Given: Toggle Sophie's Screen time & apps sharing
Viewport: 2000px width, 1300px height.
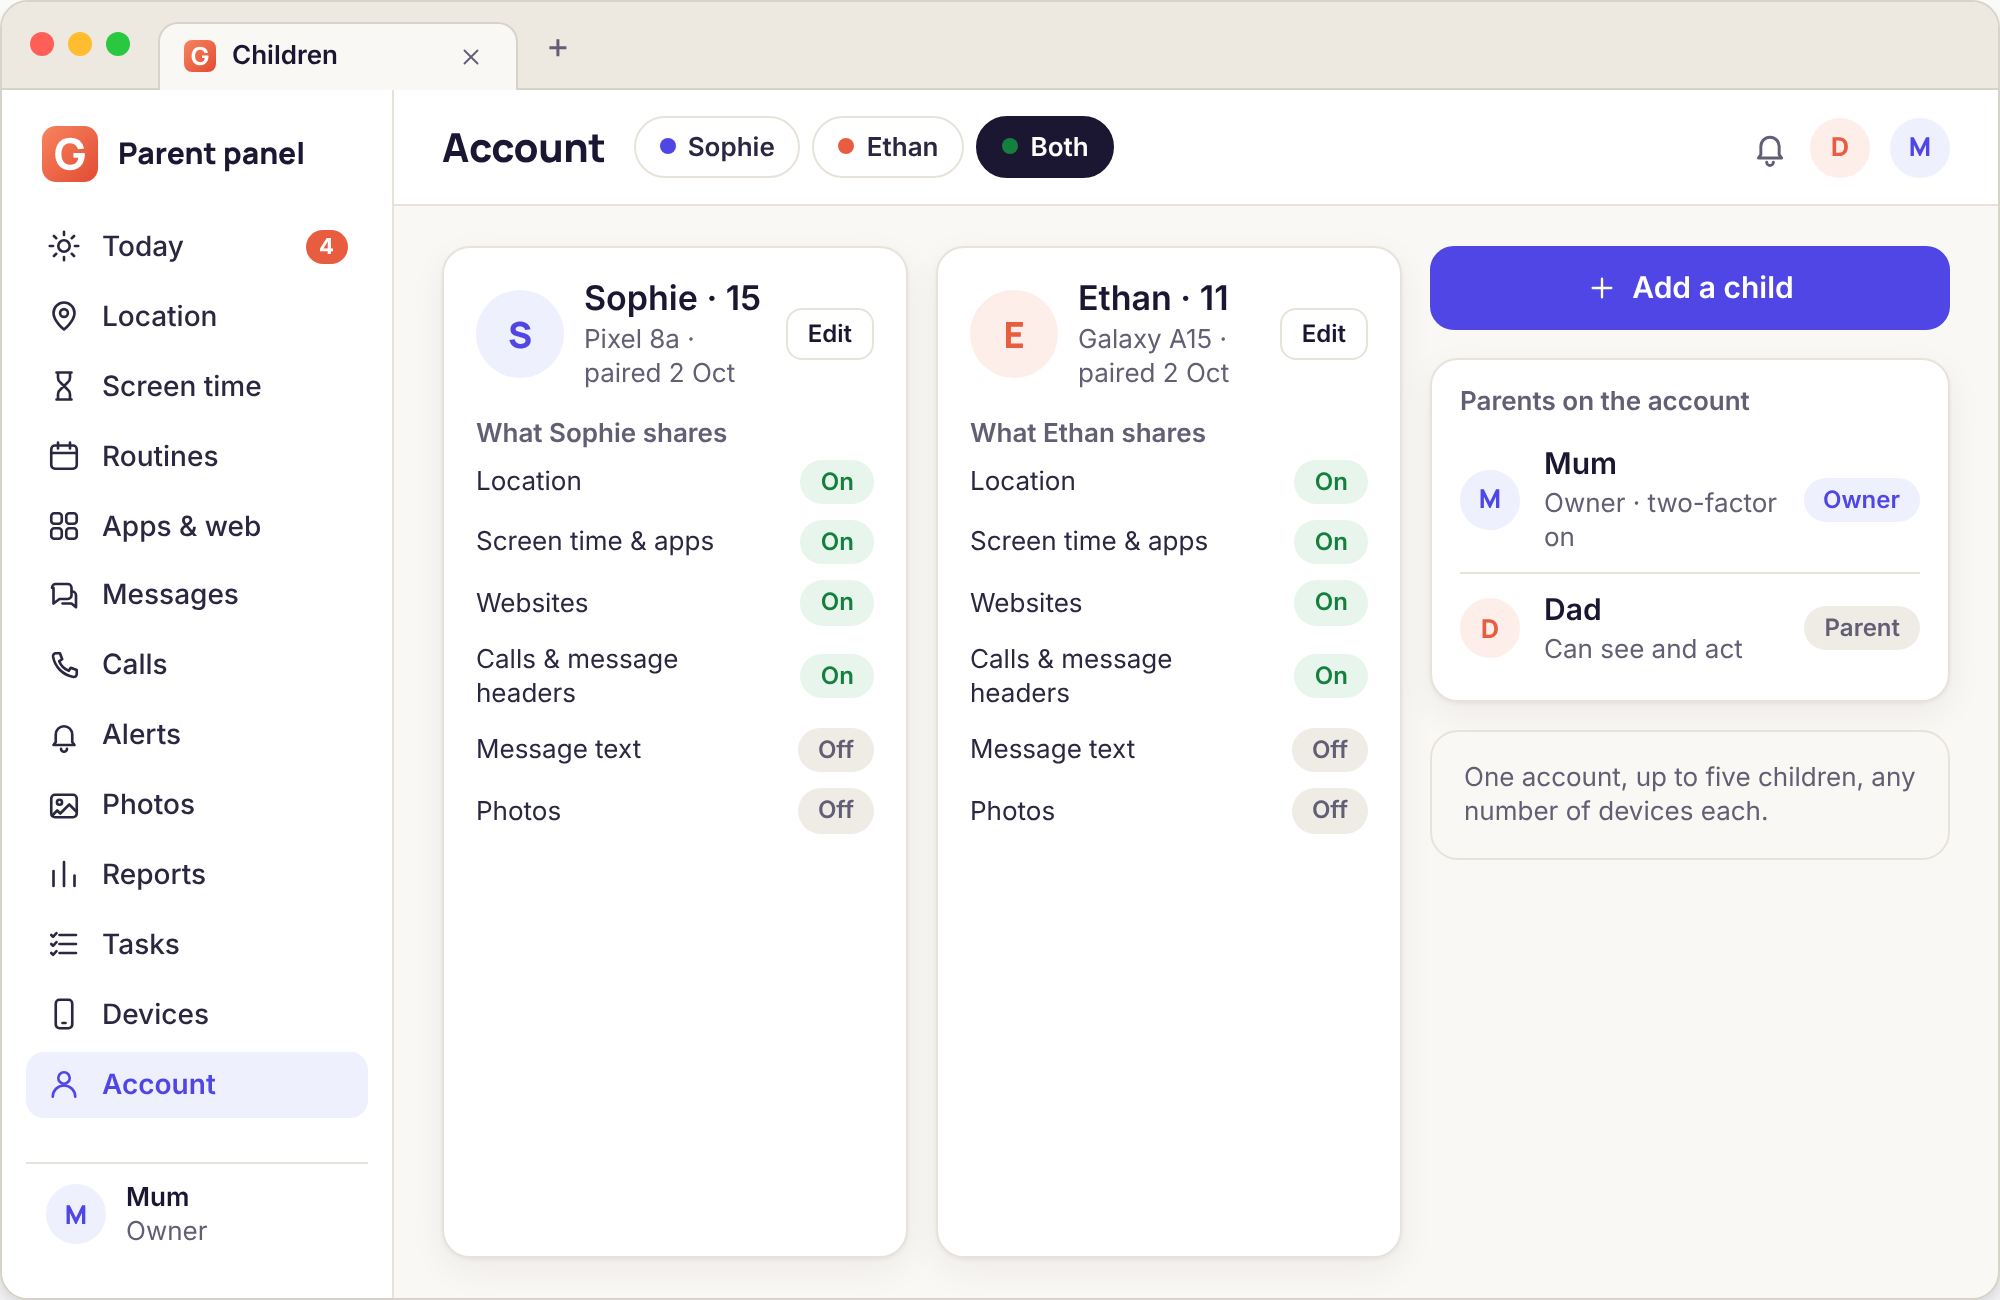Looking at the screenshot, I should (x=837, y=542).
